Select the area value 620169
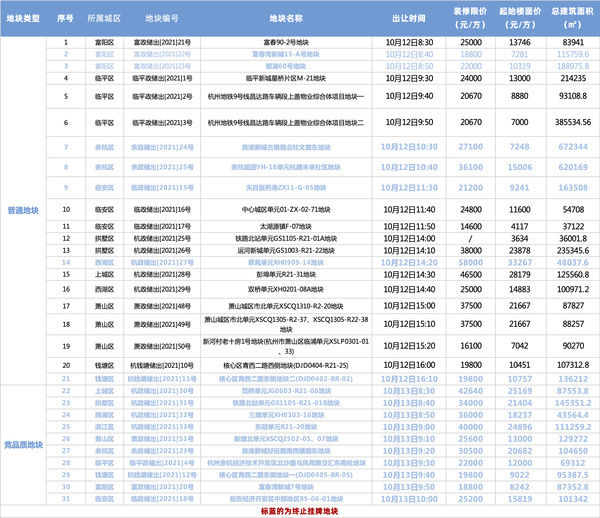The width and height of the screenshot is (600, 518). pos(573,167)
